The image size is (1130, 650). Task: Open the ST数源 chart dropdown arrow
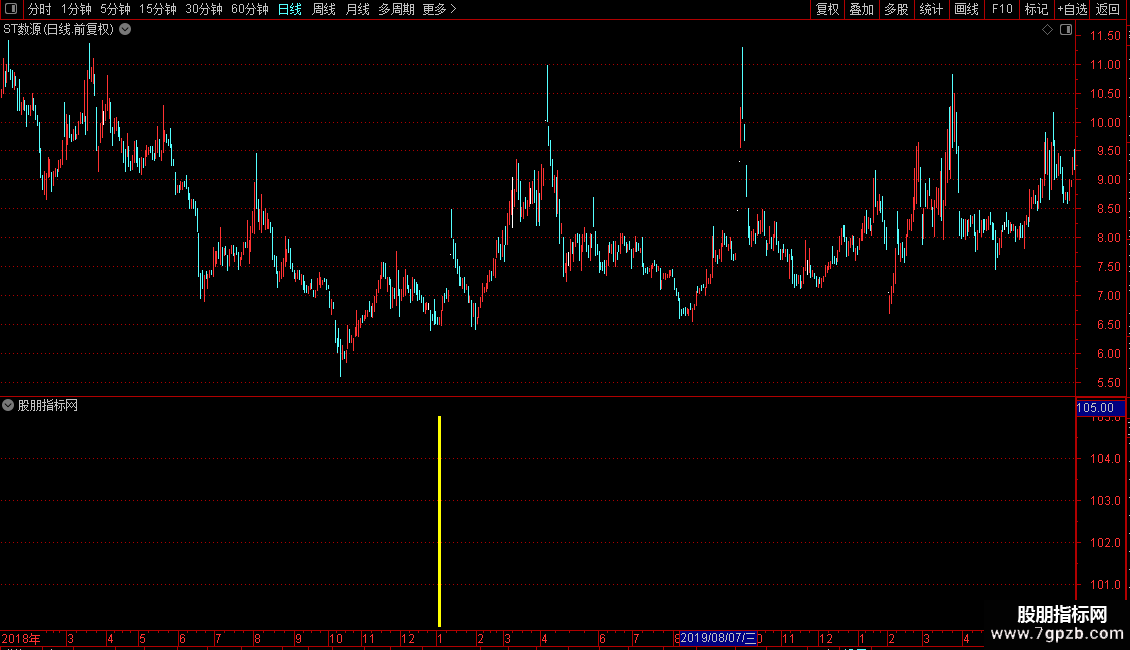125,30
